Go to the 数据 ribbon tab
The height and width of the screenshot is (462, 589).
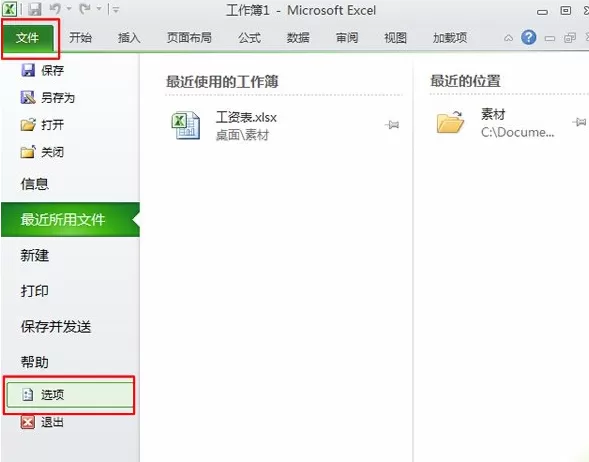click(x=298, y=38)
